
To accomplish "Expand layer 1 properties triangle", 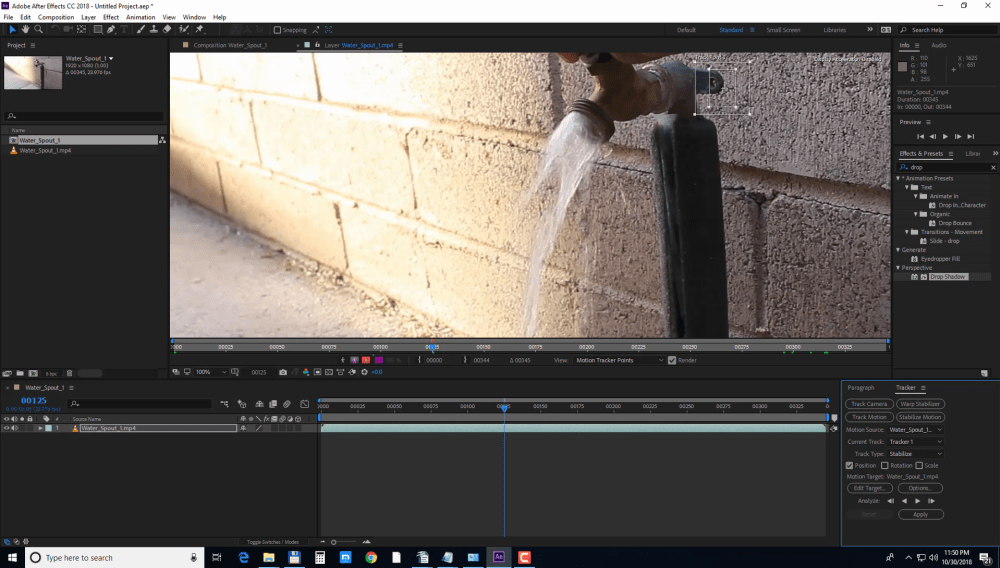I will [x=40, y=428].
